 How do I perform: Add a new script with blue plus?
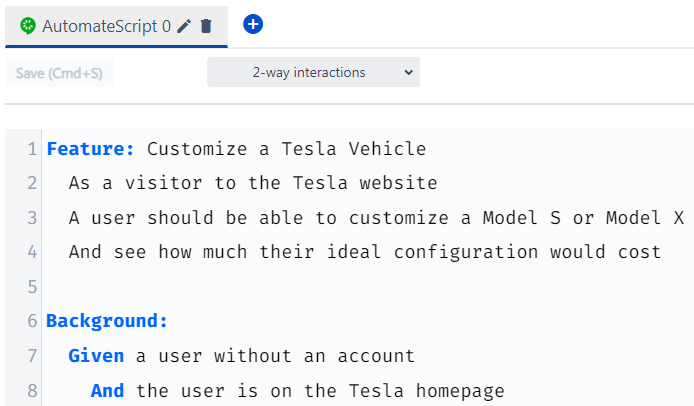253,24
